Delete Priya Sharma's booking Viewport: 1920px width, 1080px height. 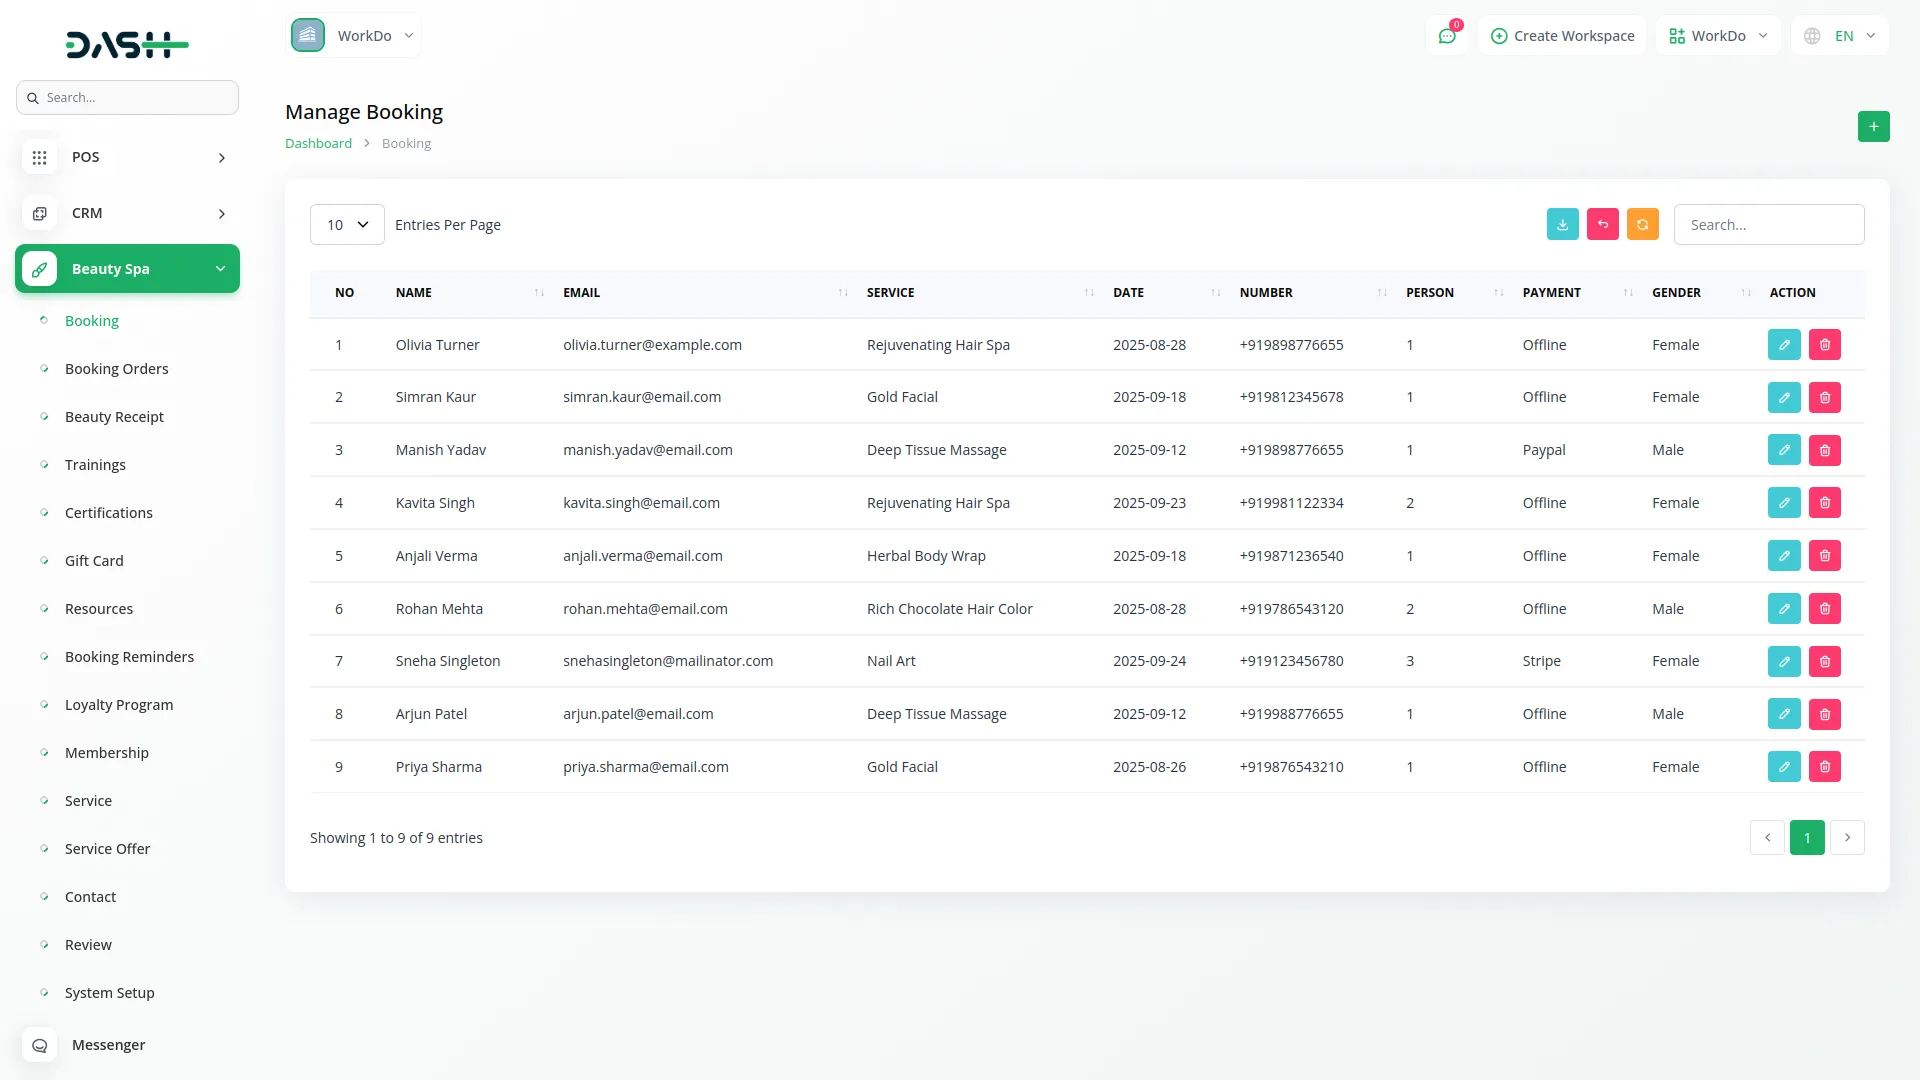point(1824,767)
